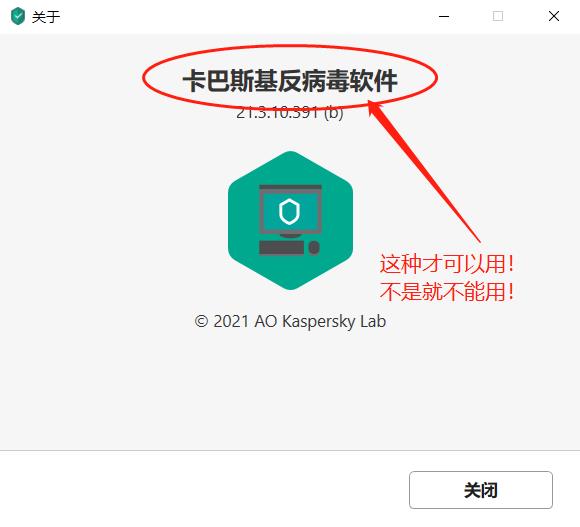Click the gray keyboard graphic in the logo
The height and width of the screenshot is (527, 580).
click(x=281, y=248)
